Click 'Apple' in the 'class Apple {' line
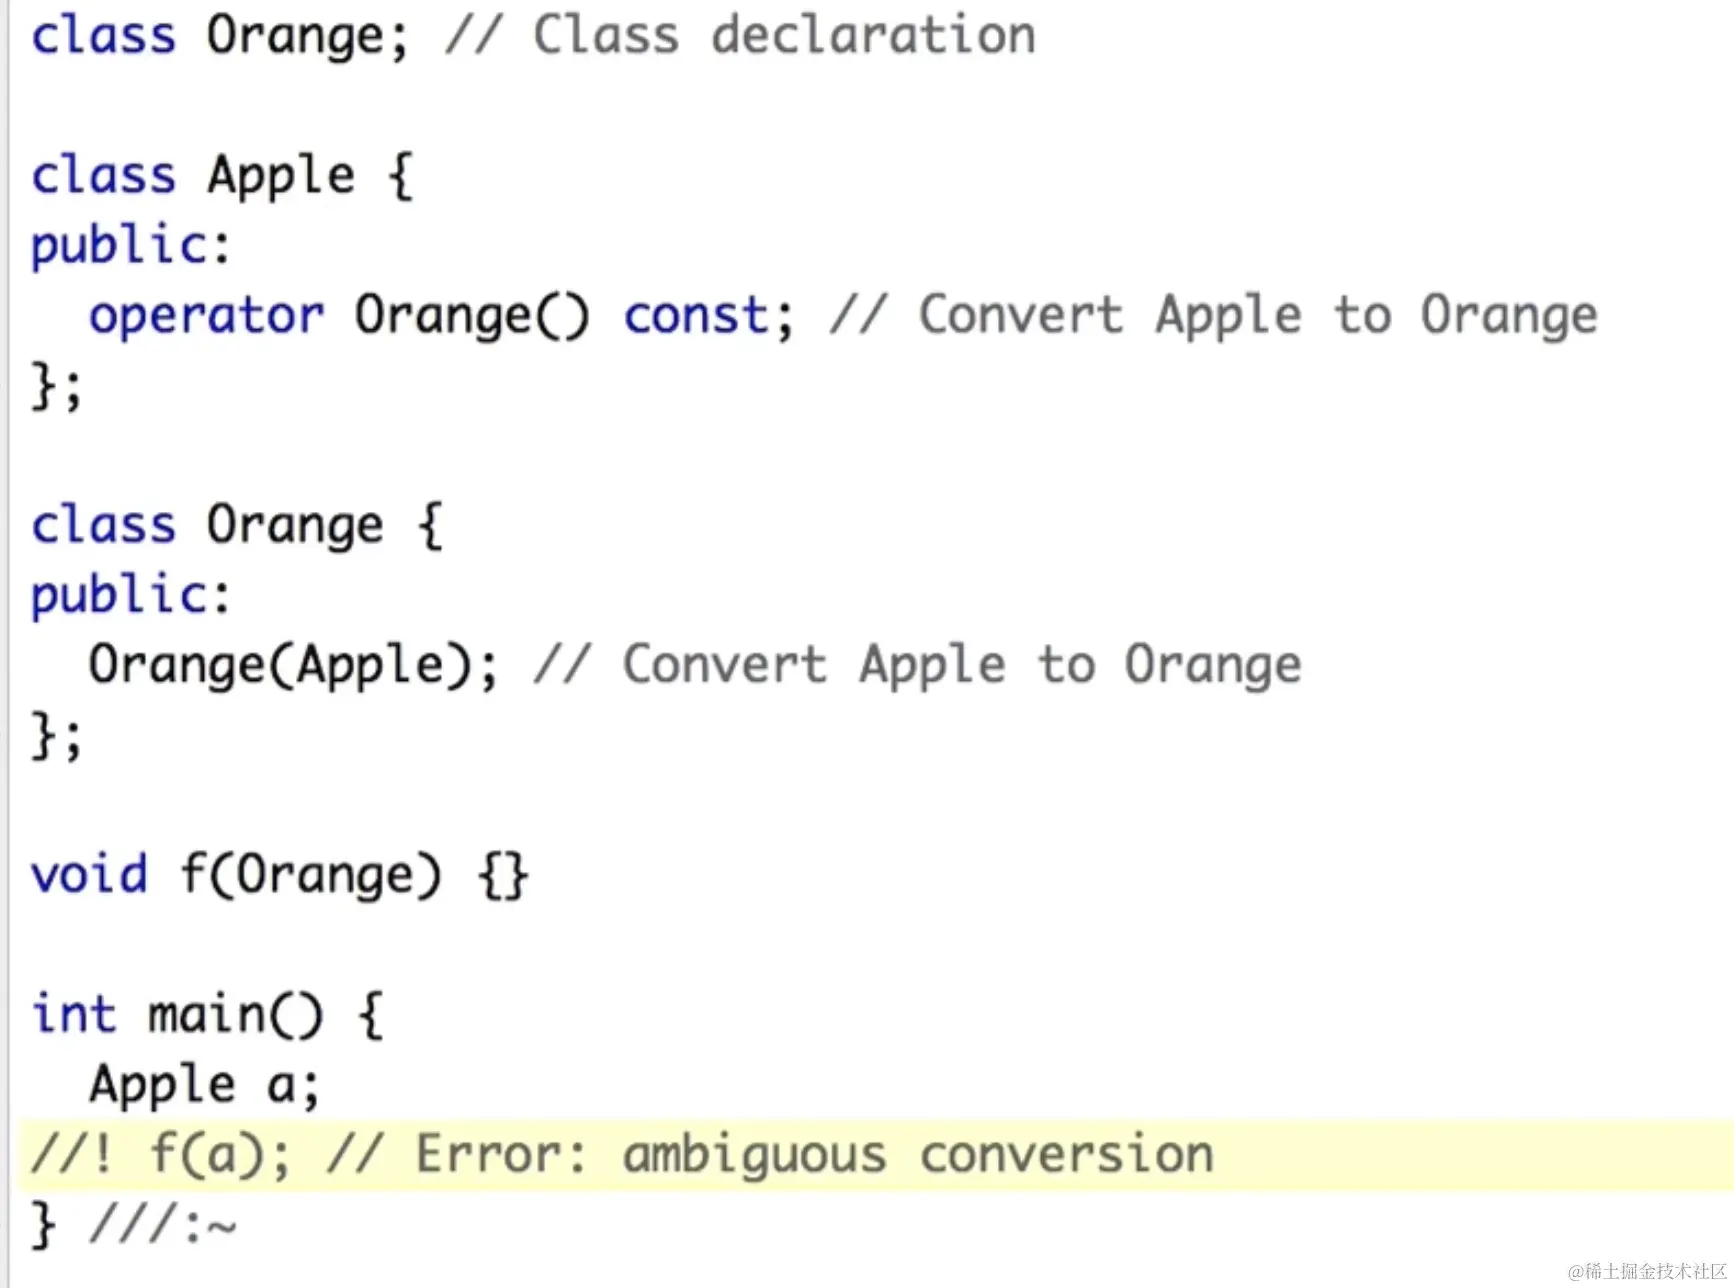The height and width of the screenshot is (1288, 1734). (x=281, y=176)
